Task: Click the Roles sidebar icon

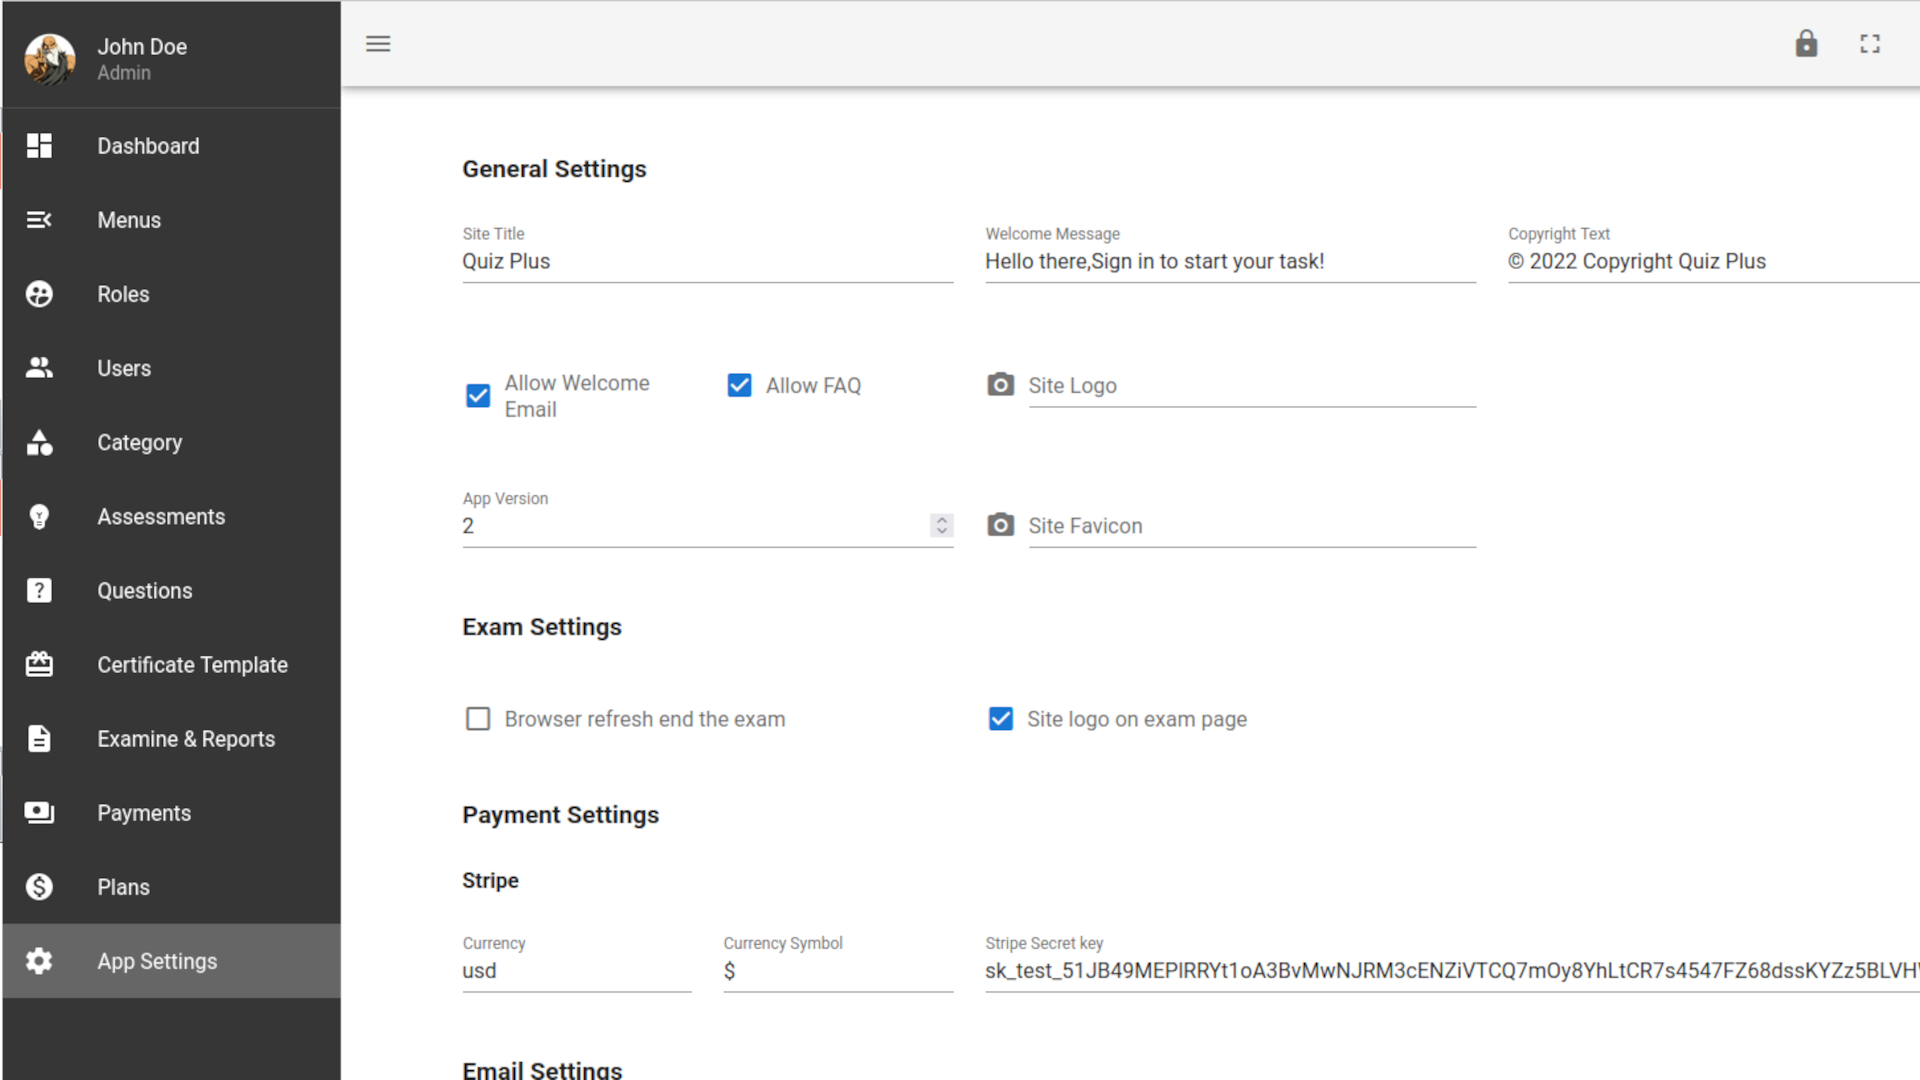Action: tap(39, 294)
